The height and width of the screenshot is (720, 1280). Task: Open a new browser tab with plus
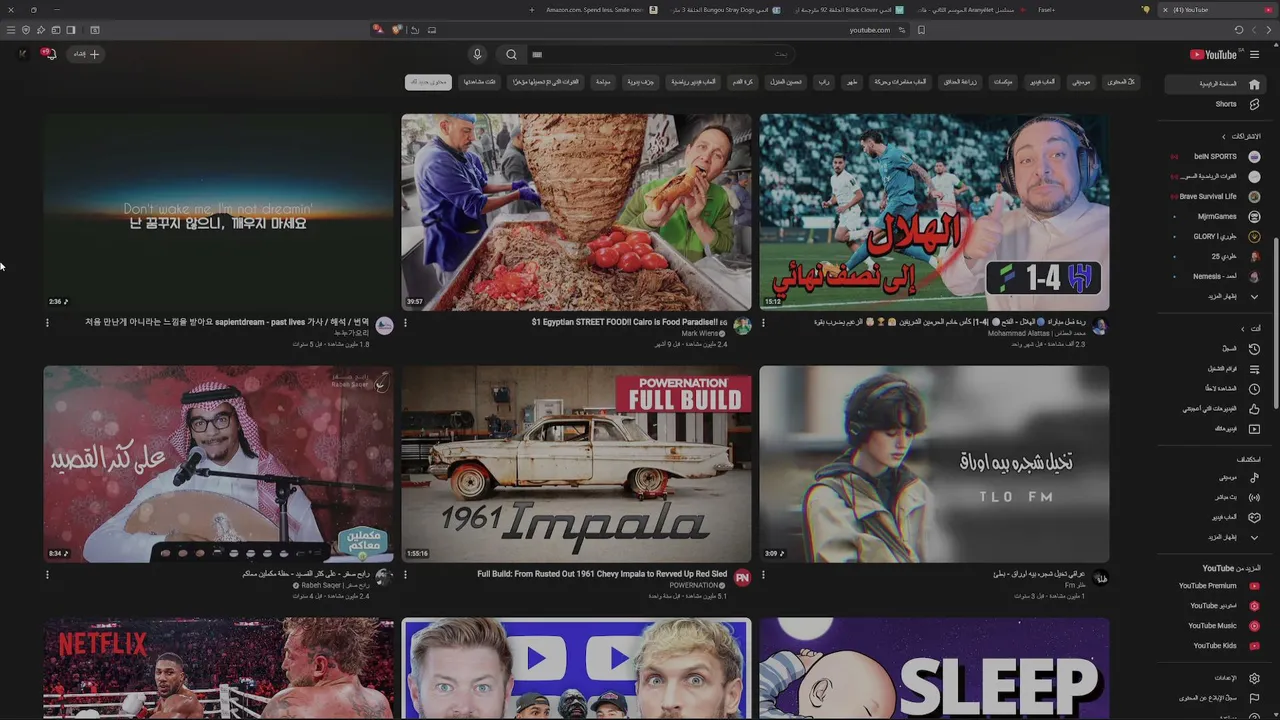[x=531, y=10]
